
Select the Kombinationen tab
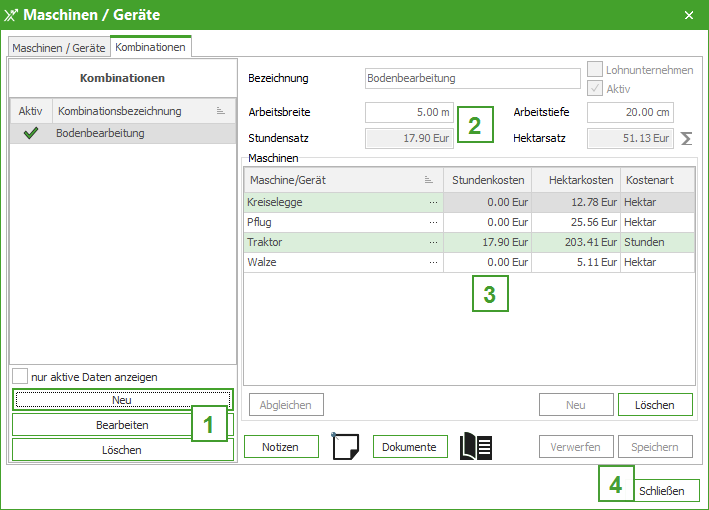coord(149,47)
